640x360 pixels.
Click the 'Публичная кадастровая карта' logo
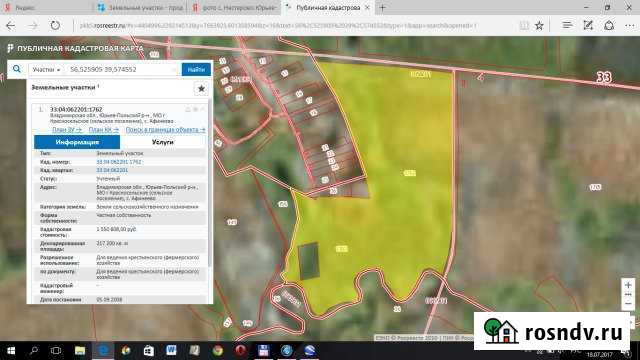[x=76, y=49]
